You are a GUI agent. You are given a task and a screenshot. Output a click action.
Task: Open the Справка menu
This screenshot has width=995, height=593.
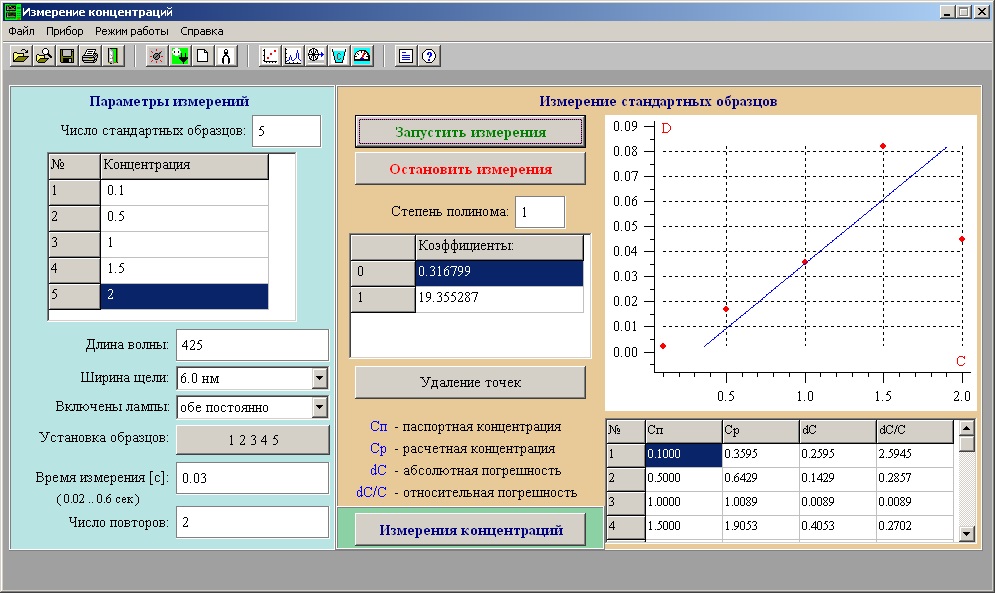tap(202, 31)
